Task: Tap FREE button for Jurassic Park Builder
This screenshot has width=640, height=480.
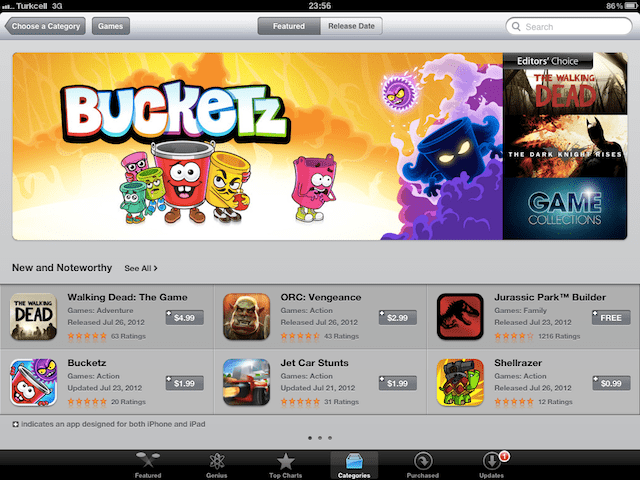Action: tap(611, 318)
